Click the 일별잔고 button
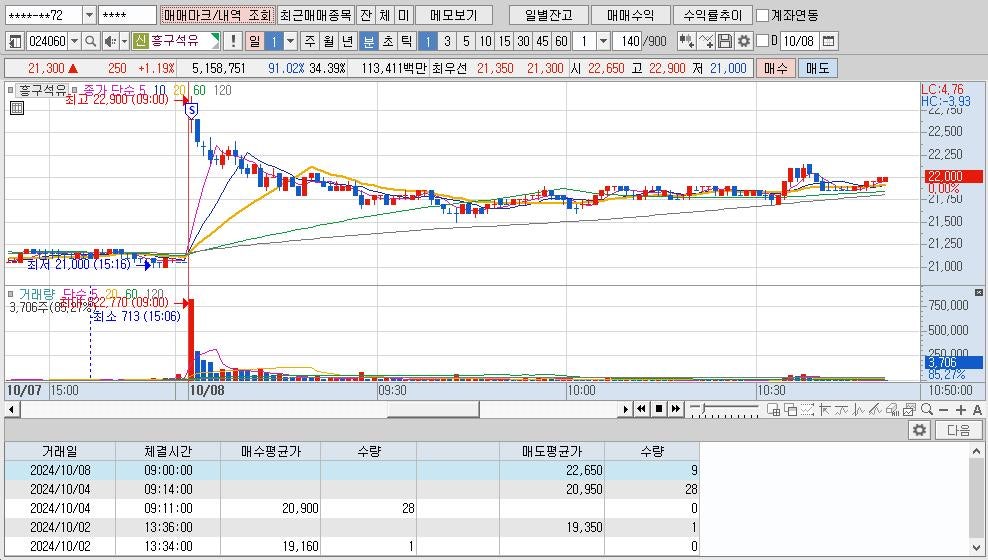Image resolution: width=988 pixels, height=560 pixels. click(x=548, y=15)
